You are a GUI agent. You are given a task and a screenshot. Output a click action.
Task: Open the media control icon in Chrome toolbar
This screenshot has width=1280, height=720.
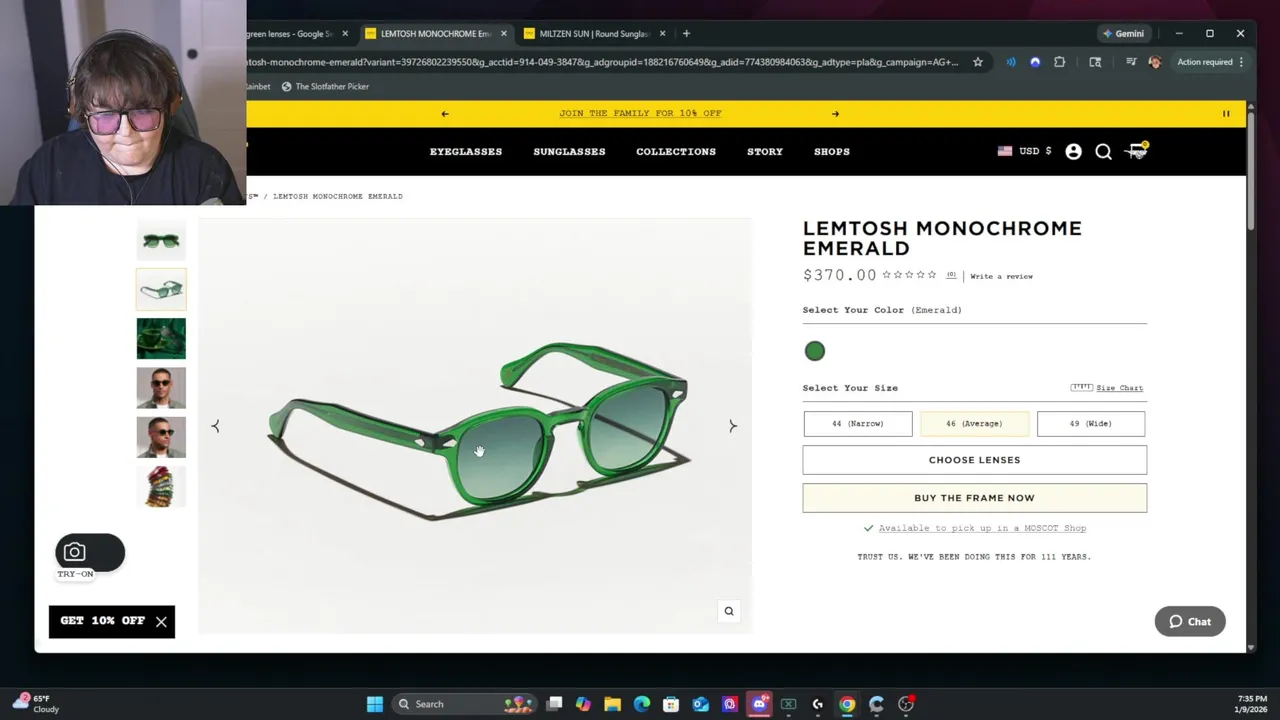click(1131, 62)
